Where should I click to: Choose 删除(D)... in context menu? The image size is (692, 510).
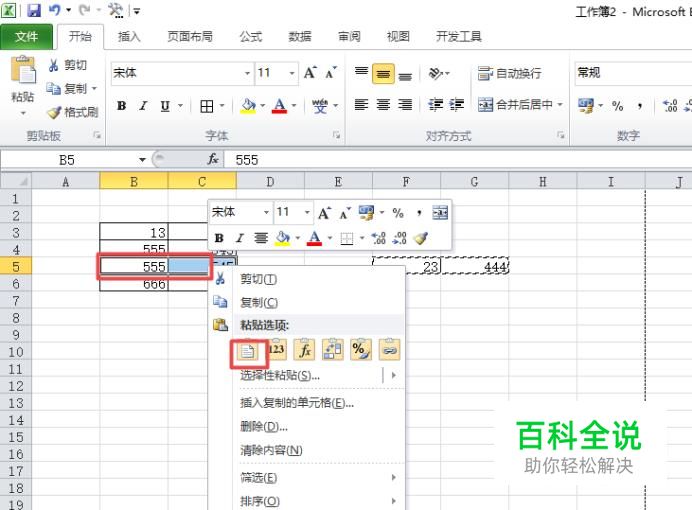pyautogui.click(x=309, y=427)
